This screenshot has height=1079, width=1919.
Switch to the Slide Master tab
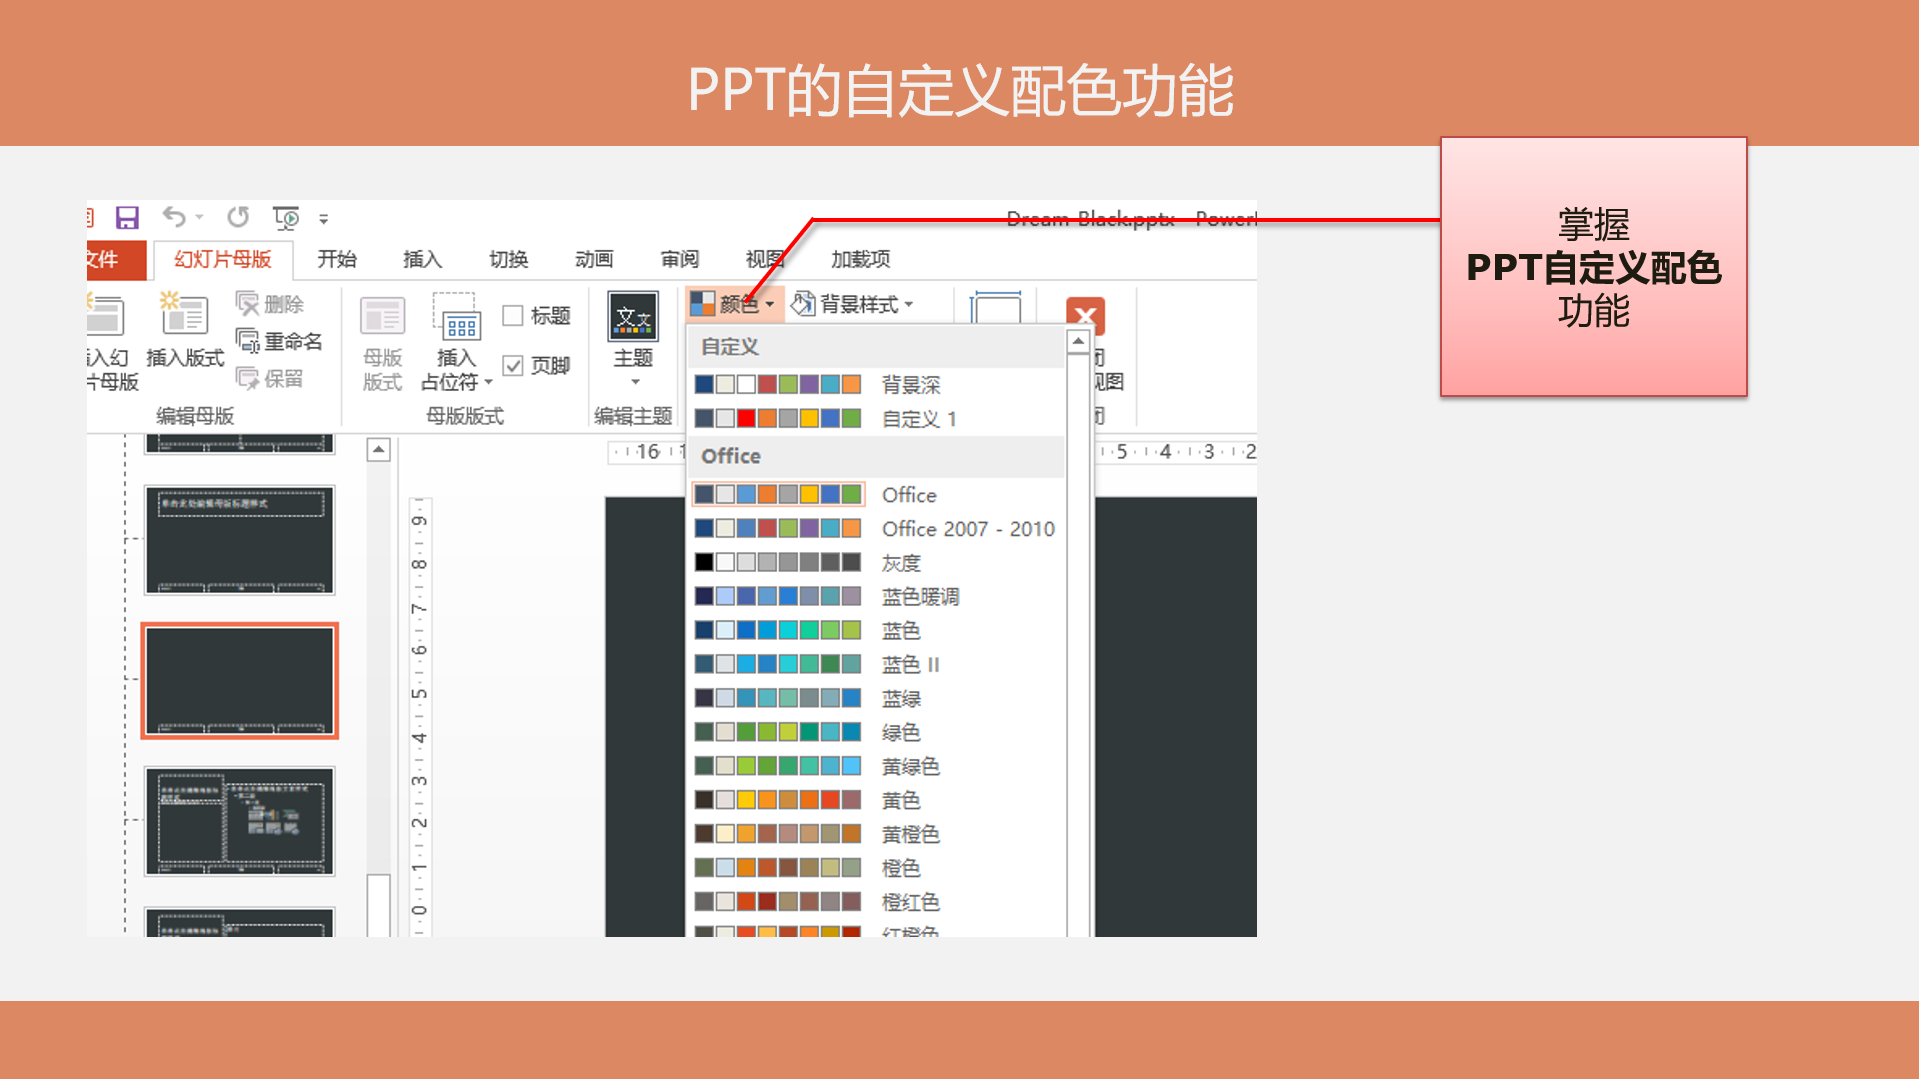pos(223,260)
